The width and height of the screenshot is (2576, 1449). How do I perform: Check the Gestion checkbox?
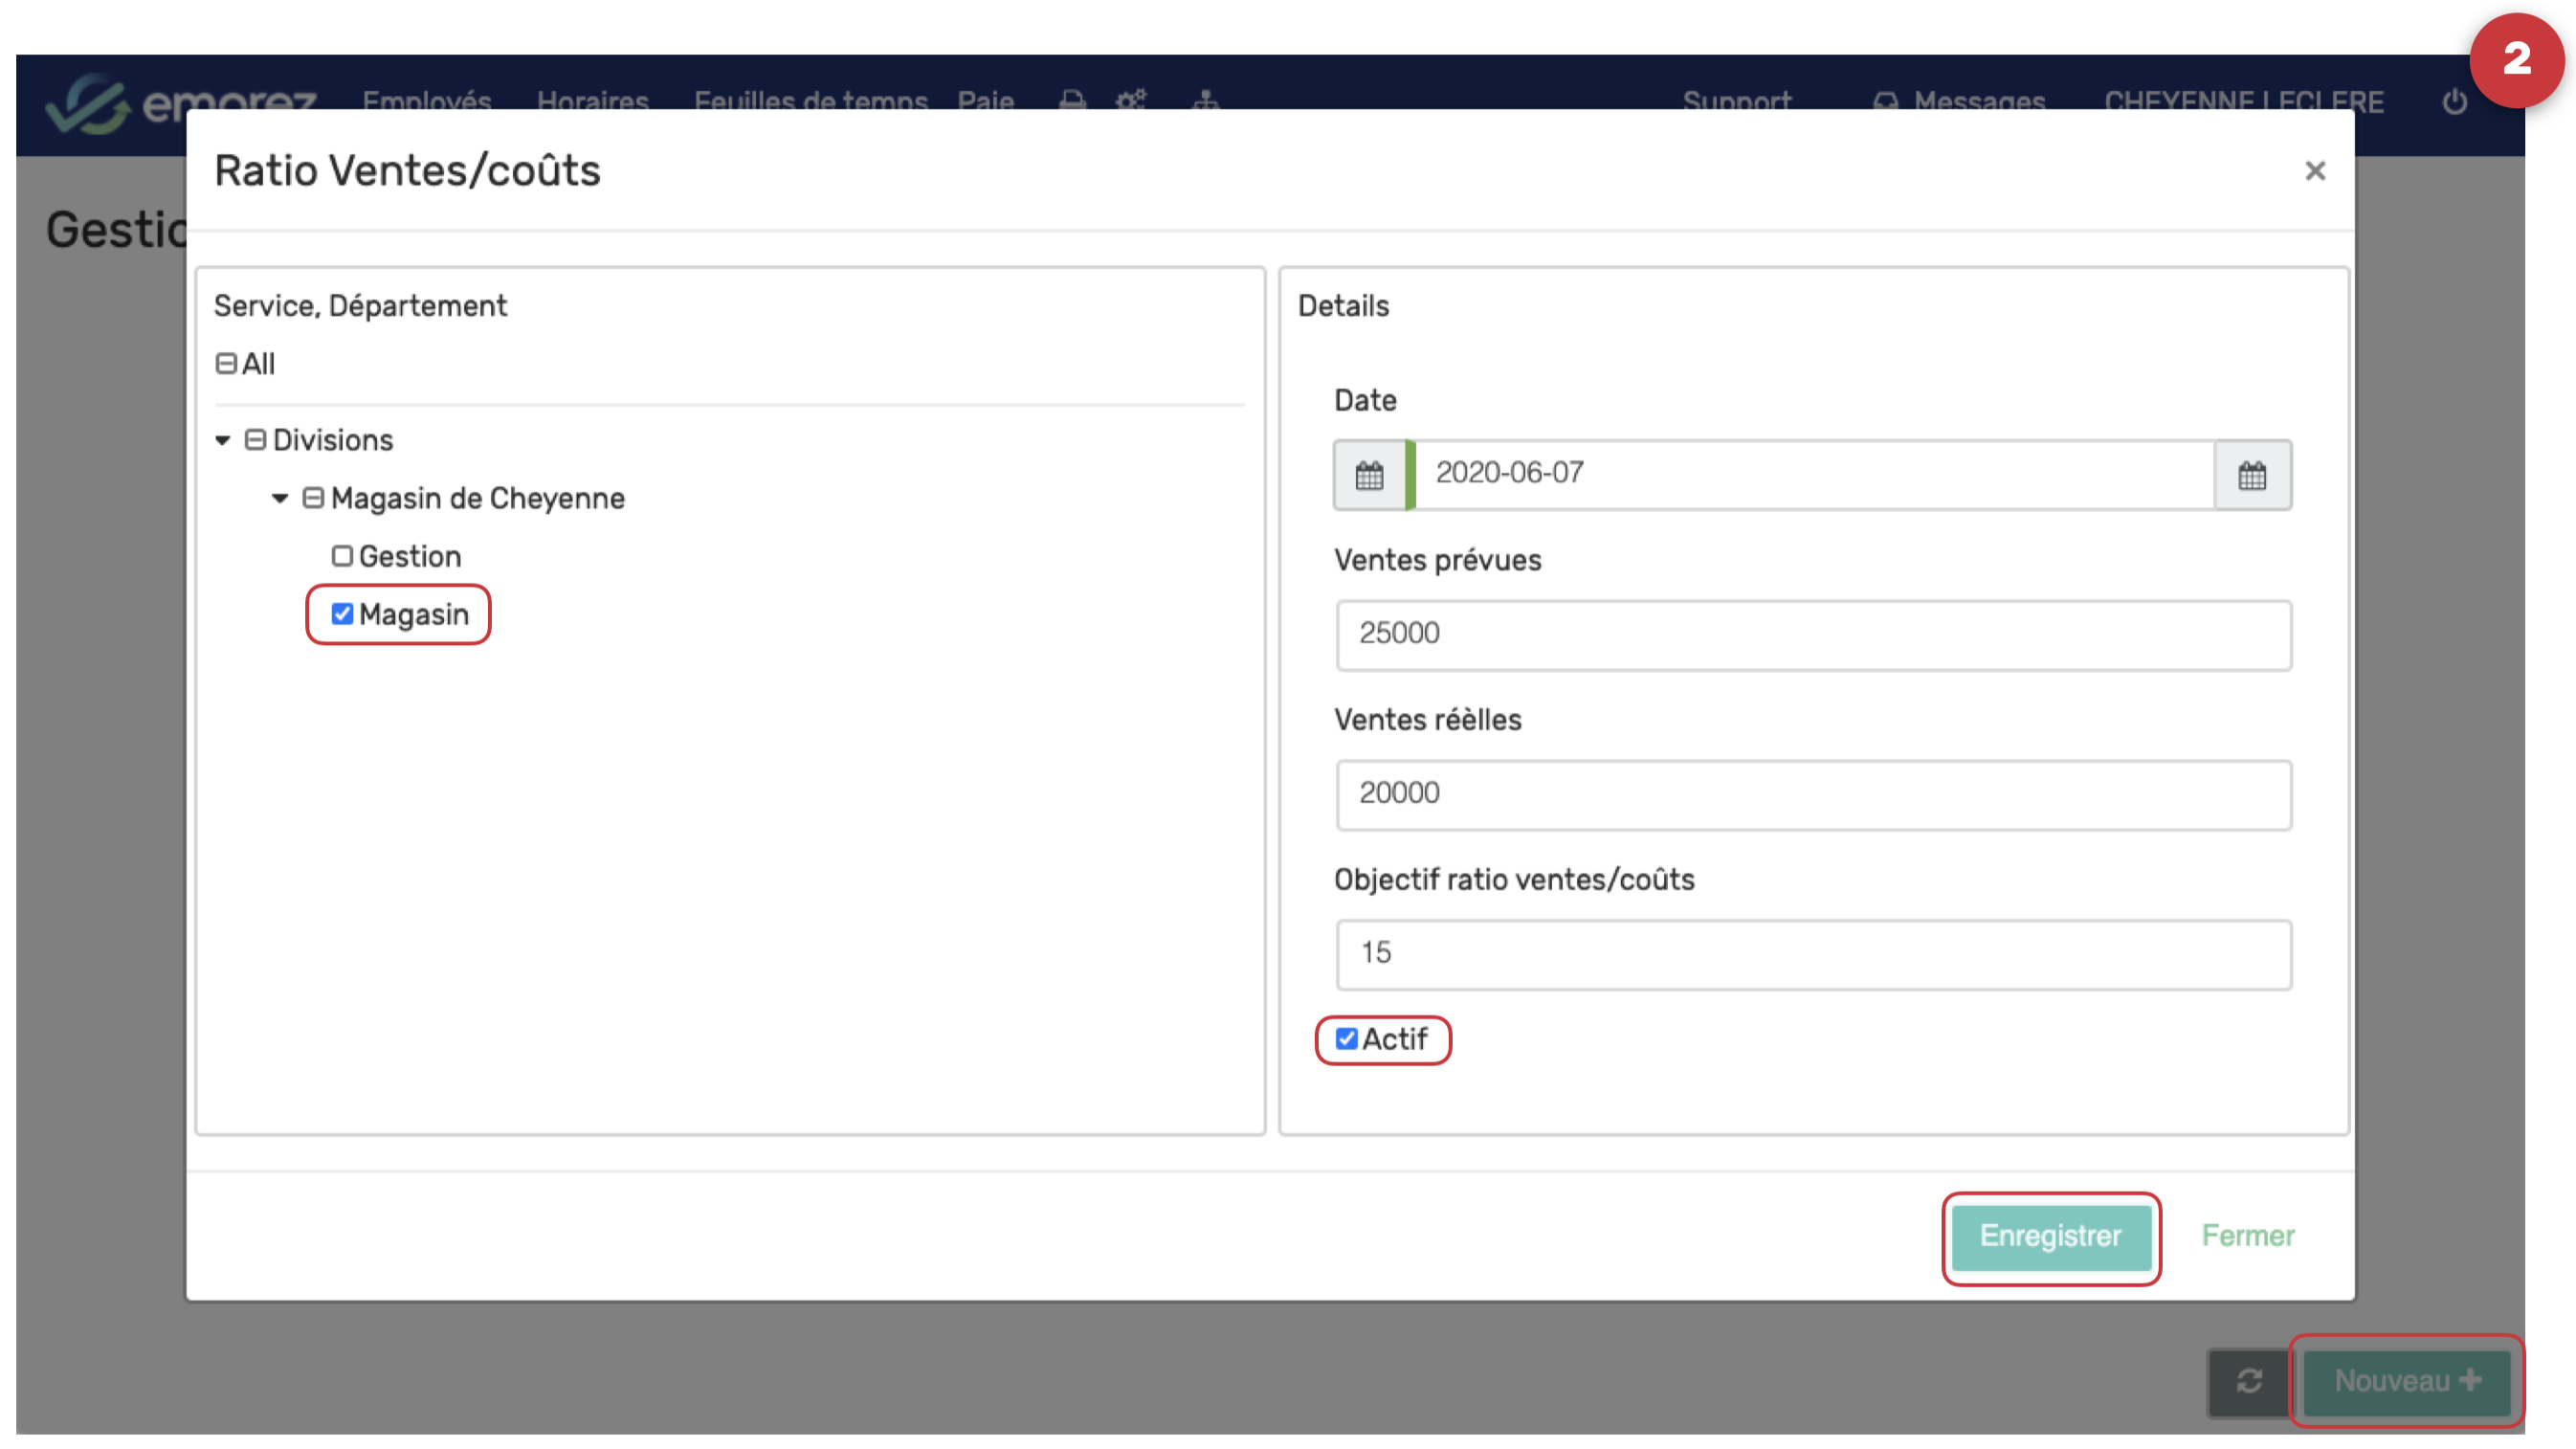342,556
